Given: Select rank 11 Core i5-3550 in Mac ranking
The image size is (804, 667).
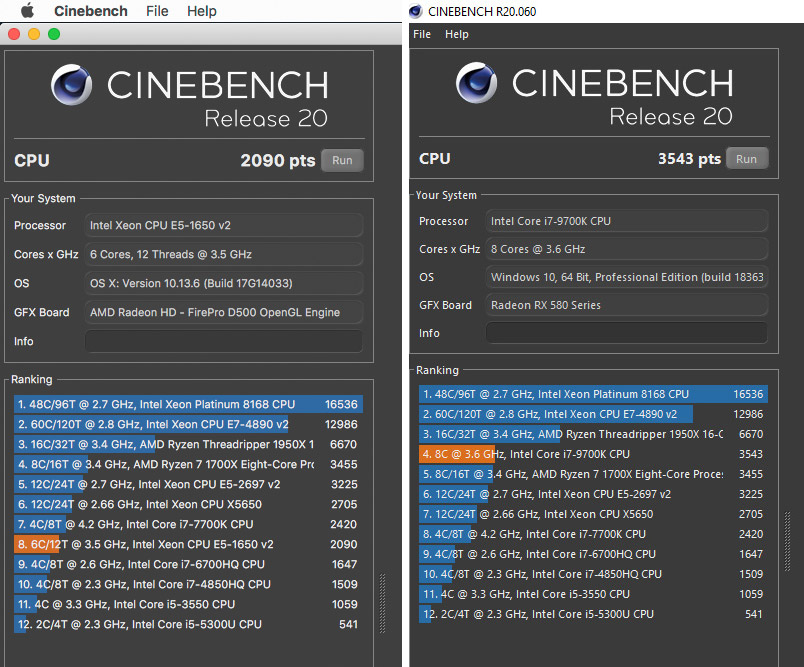Looking at the screenshot, I should (188, 604).
